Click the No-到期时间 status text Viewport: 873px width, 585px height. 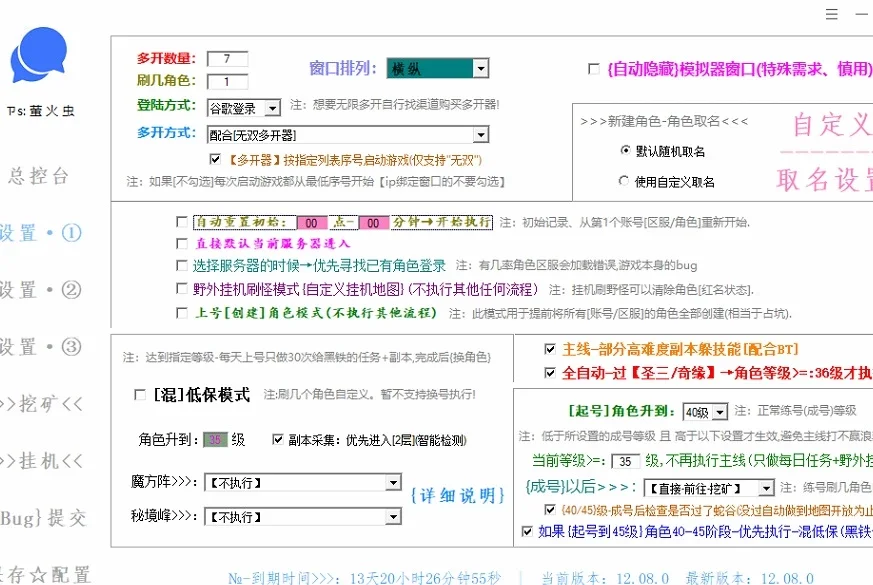click(x=365, y=578)
